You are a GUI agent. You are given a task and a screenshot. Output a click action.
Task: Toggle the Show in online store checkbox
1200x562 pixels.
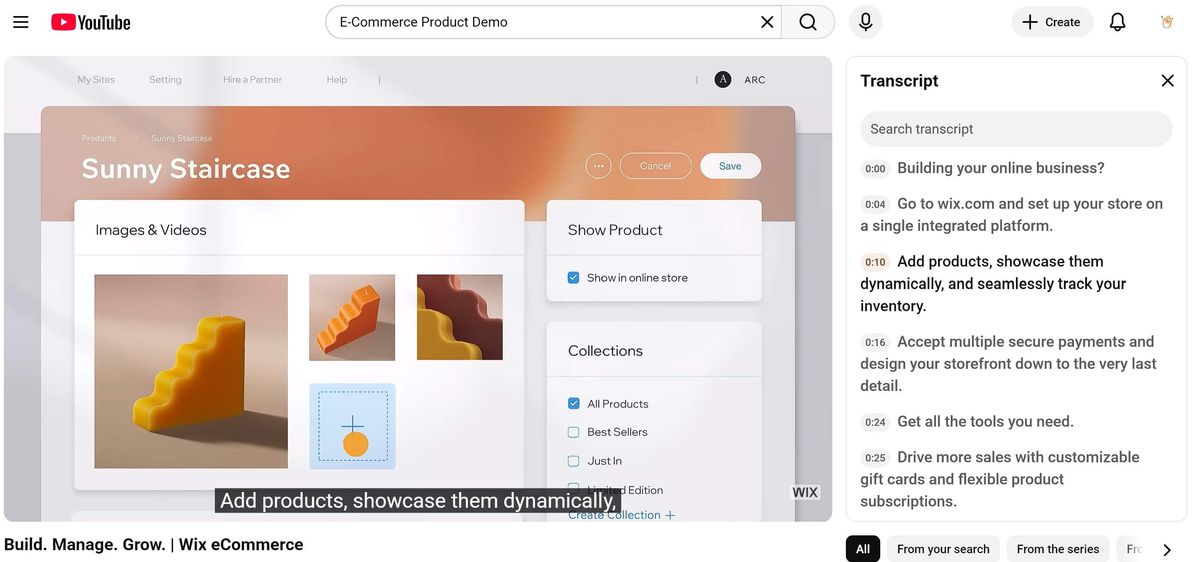573,277
